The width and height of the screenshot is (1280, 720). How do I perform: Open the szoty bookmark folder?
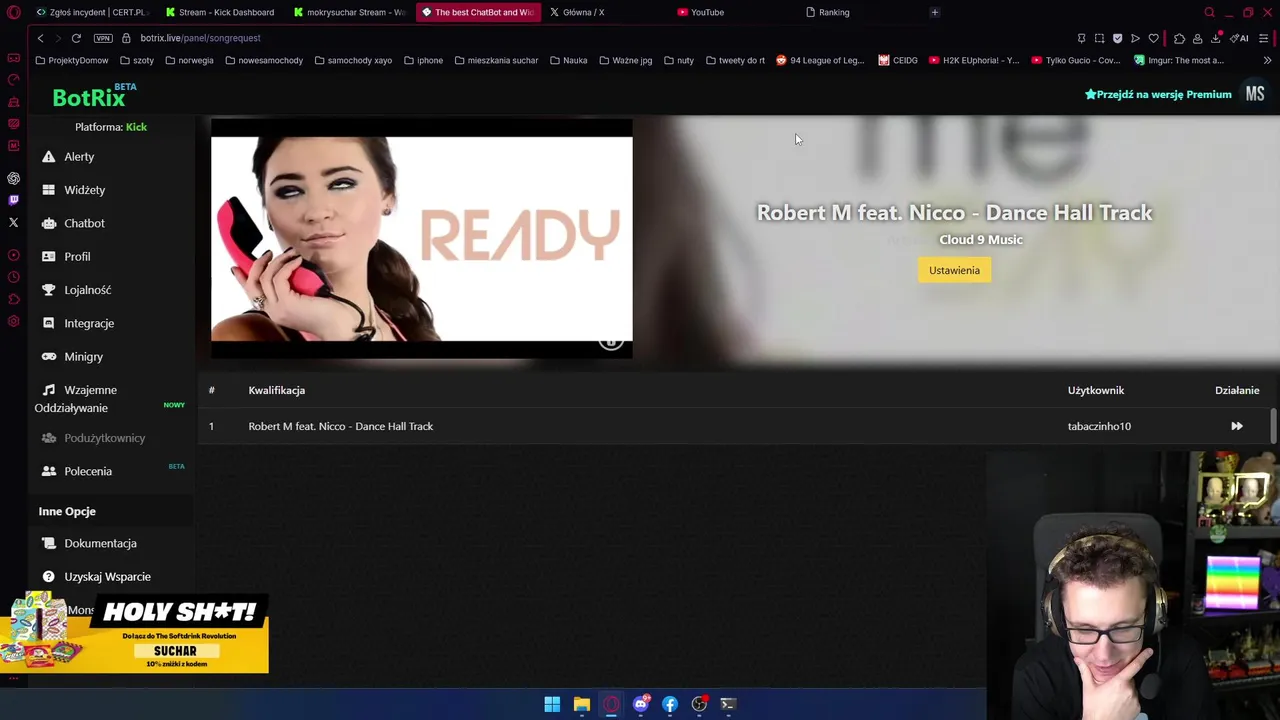pyautogui.click(x=137, y=60)
